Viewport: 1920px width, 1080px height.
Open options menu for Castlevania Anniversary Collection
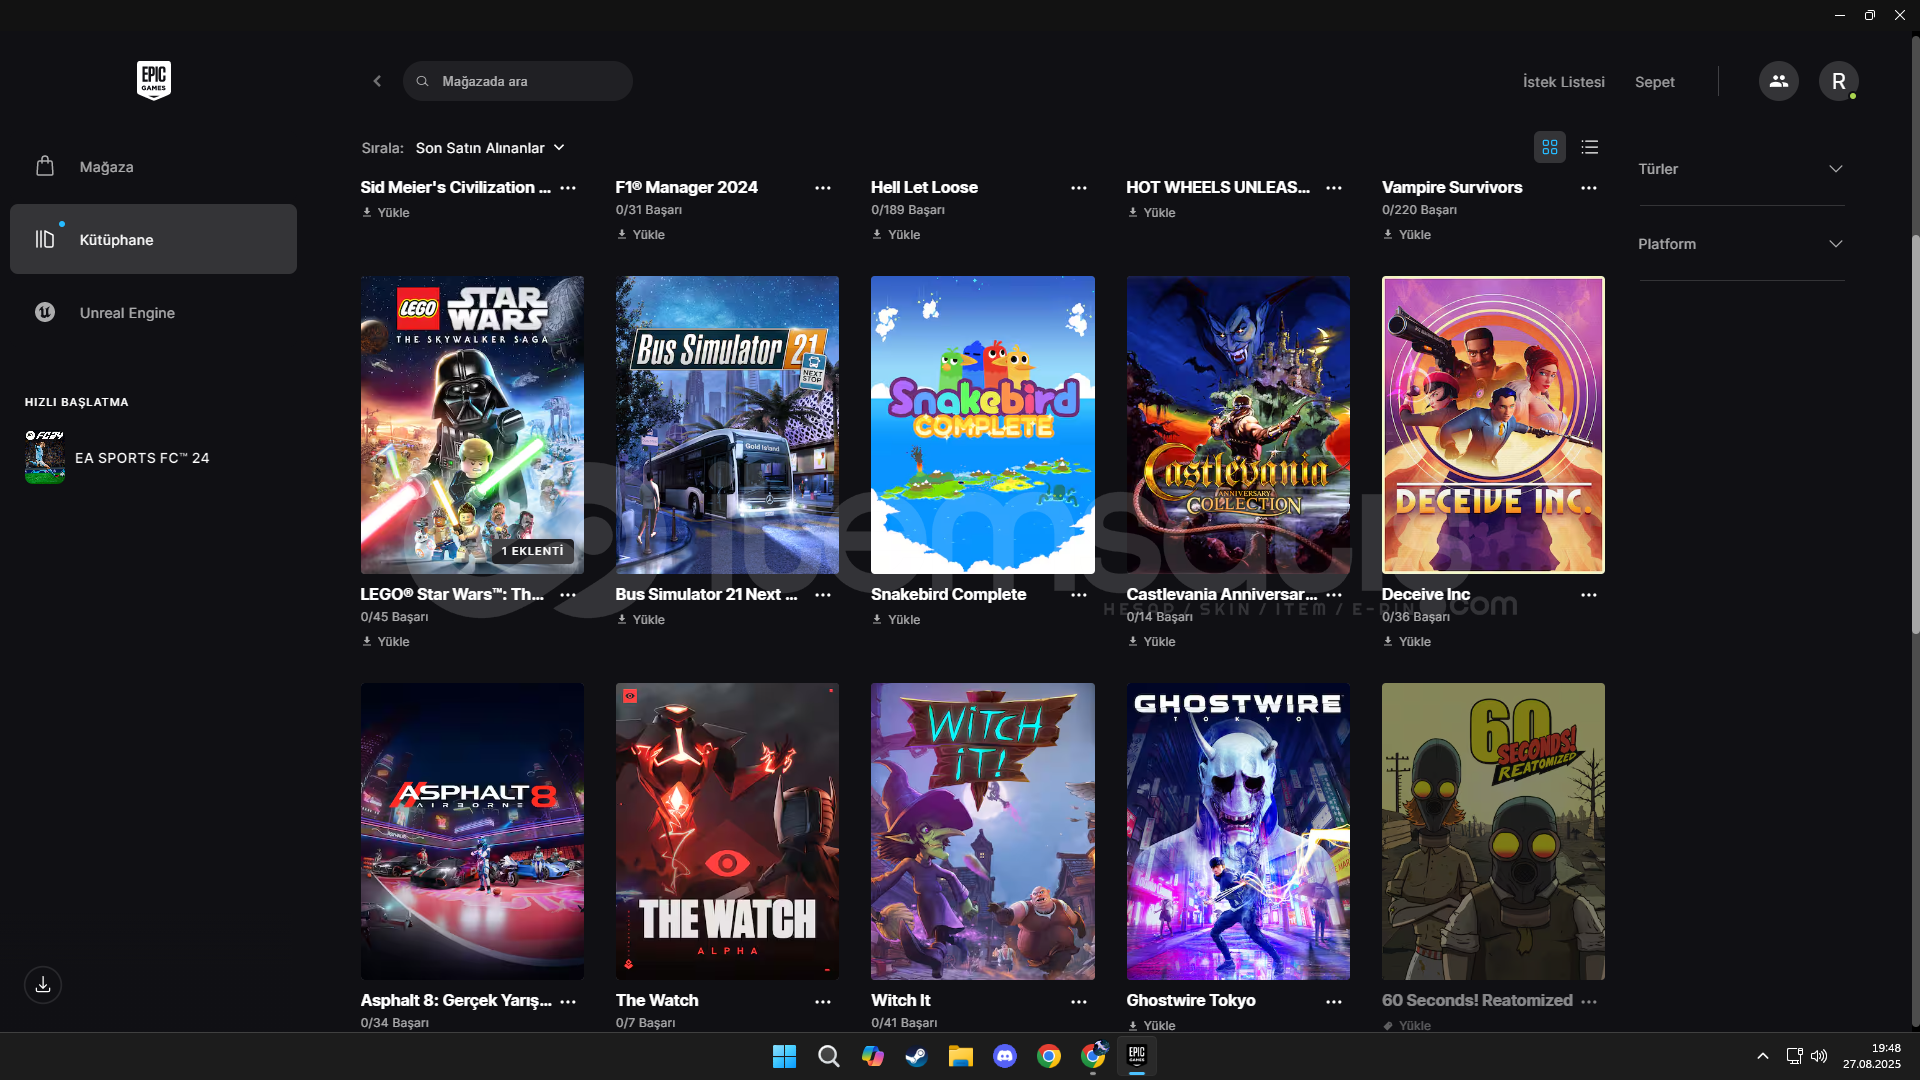pos(1334,595)
